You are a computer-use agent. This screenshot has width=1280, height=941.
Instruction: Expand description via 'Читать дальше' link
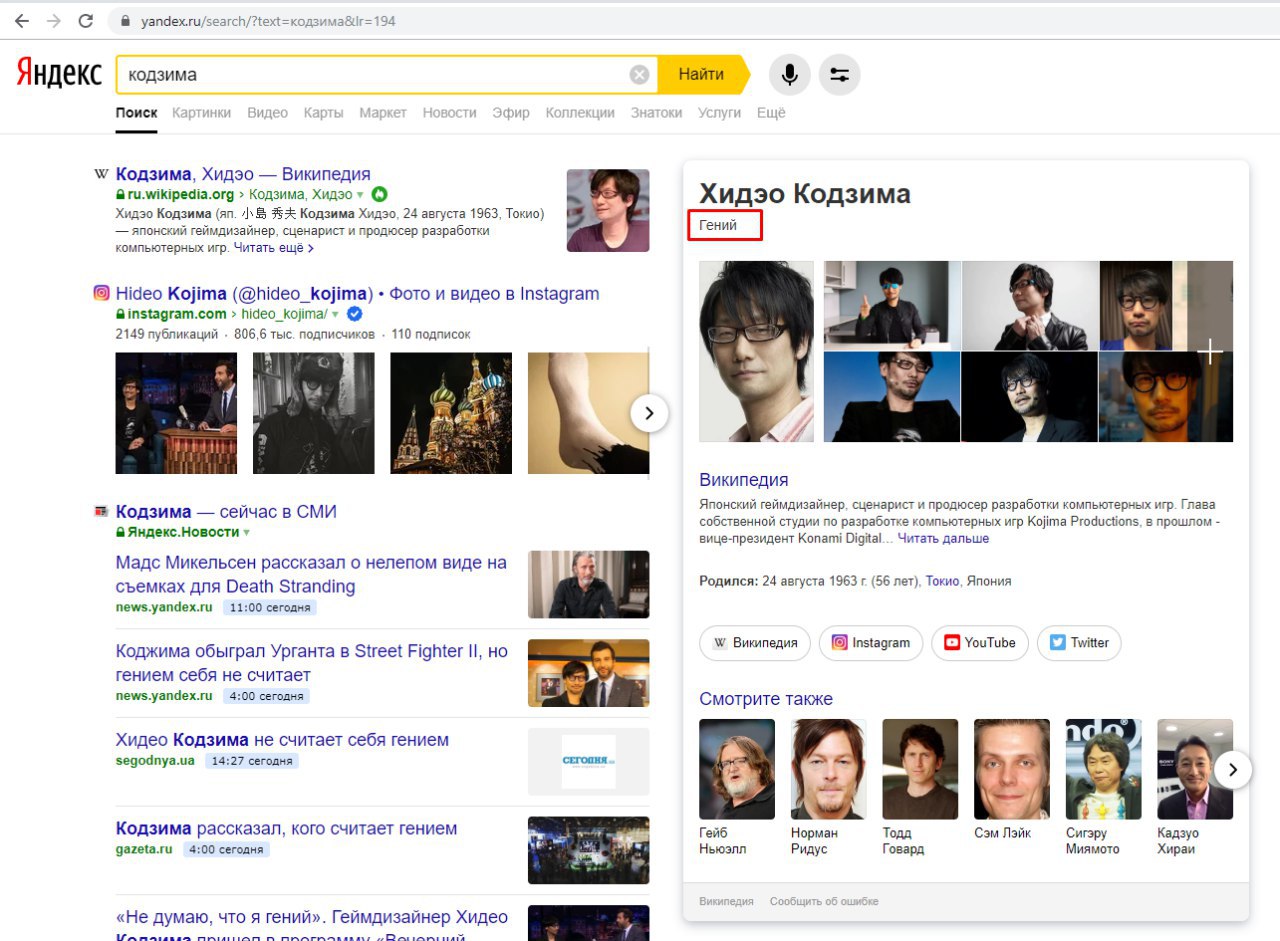coord(943,538)
